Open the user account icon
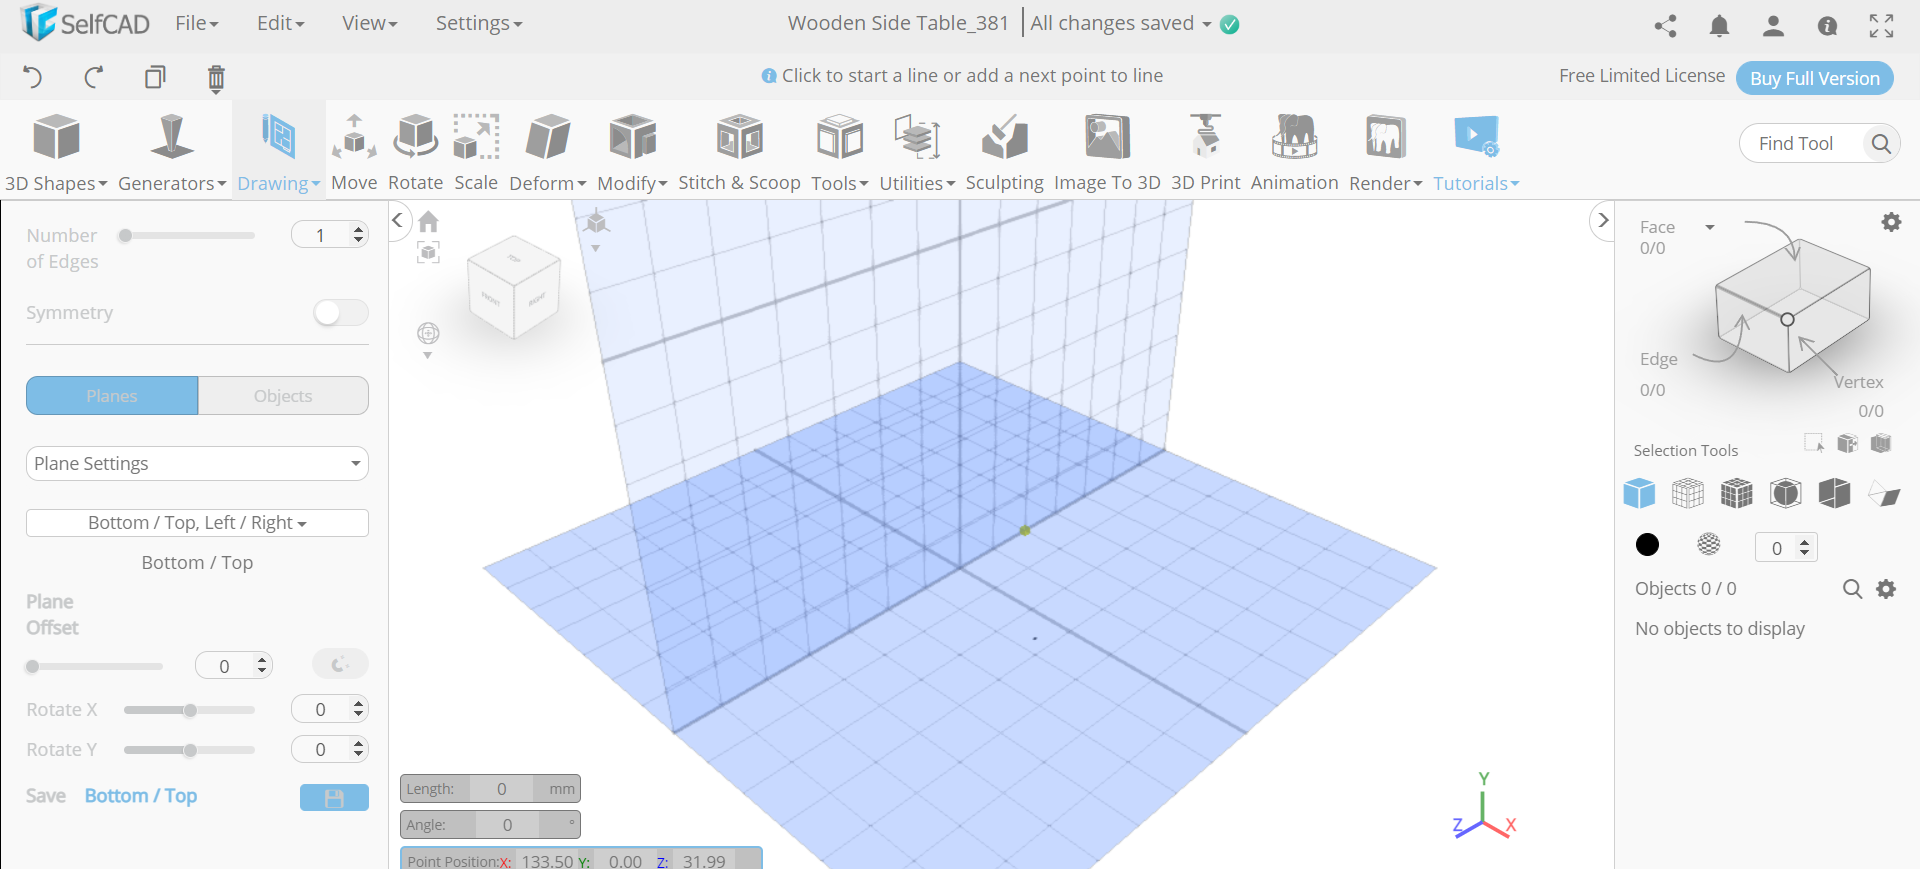1920x869 pixels. coord(1773,26)
